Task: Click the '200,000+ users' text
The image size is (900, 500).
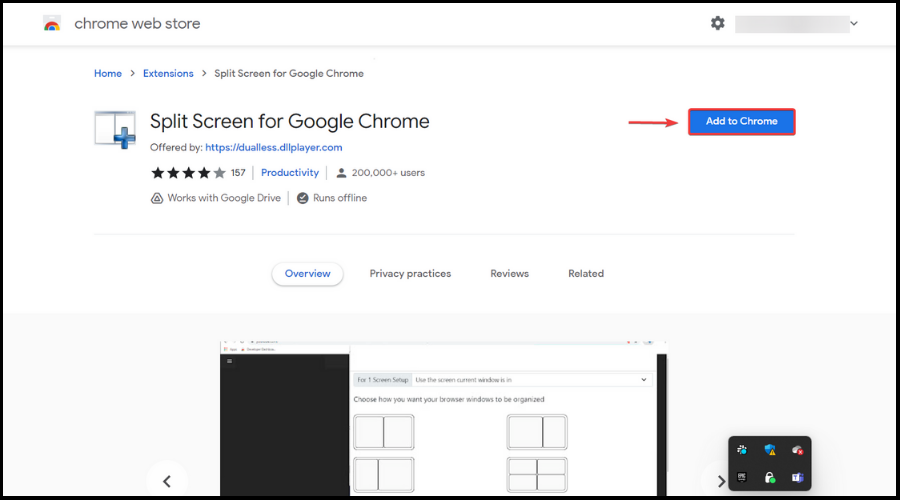Action: (388, 173)
